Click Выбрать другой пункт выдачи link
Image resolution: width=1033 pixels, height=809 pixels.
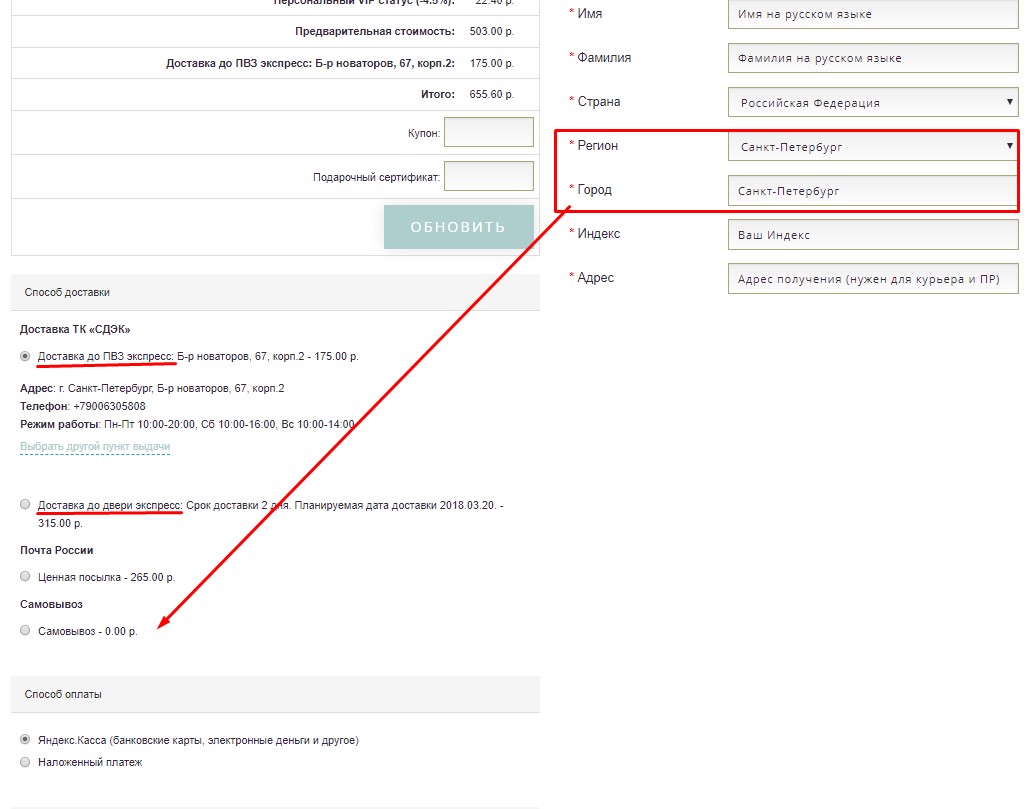(x=95, y=446)
